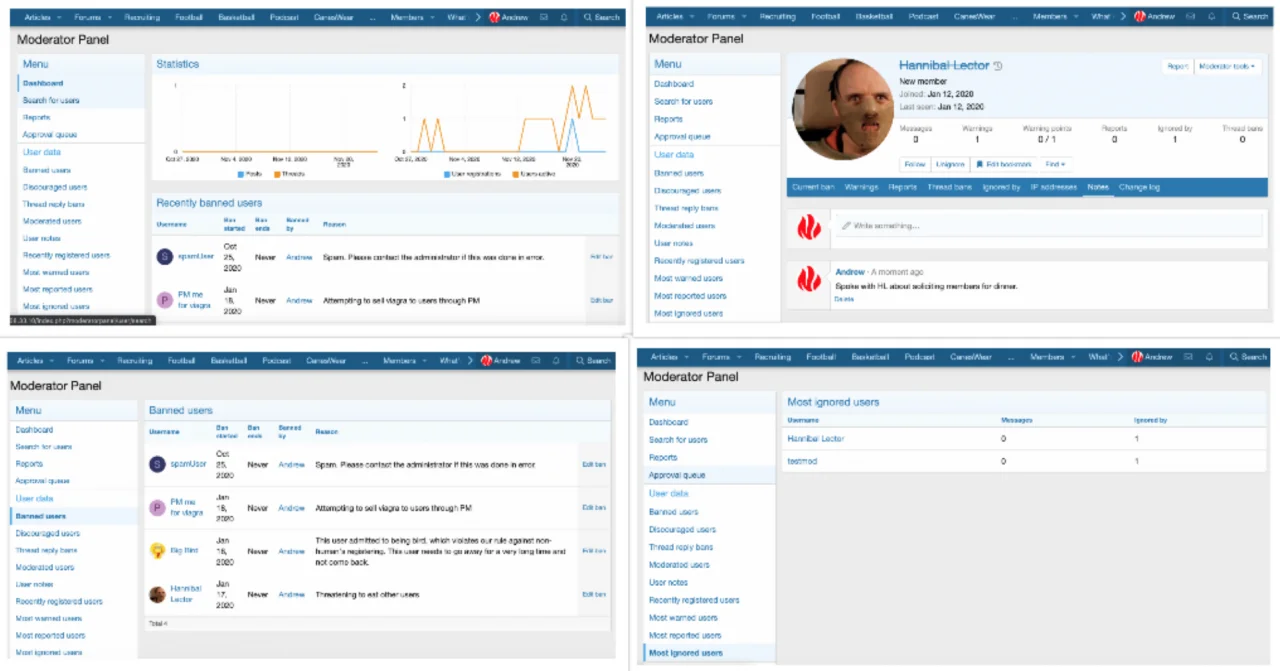Screen dimensions: 1280x671
Task: Click Big Bird's avatar in Banned users
Action: click(157, 551)
